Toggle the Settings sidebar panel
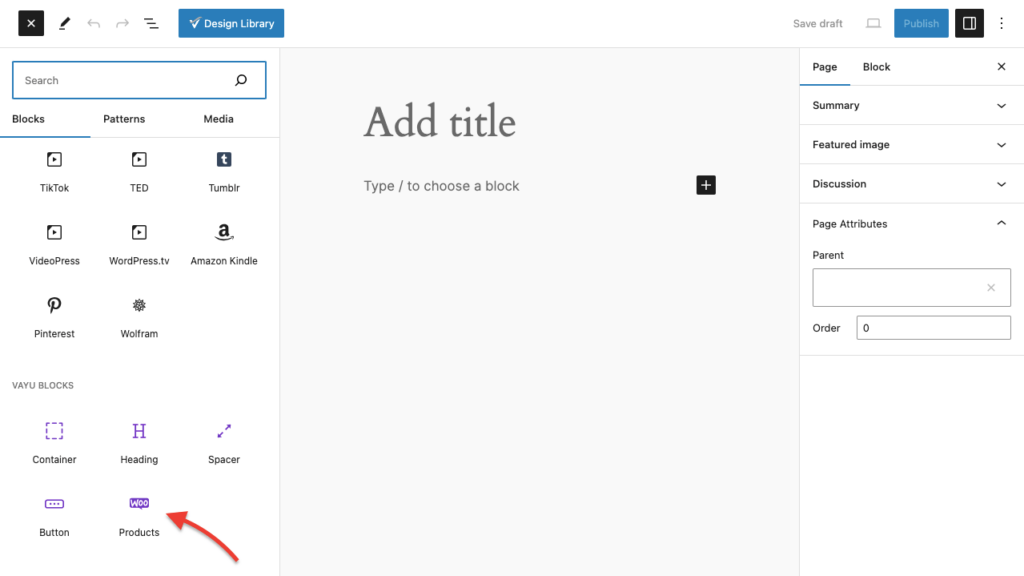This screenshot has width=1024, height=576. coord(969,23)
